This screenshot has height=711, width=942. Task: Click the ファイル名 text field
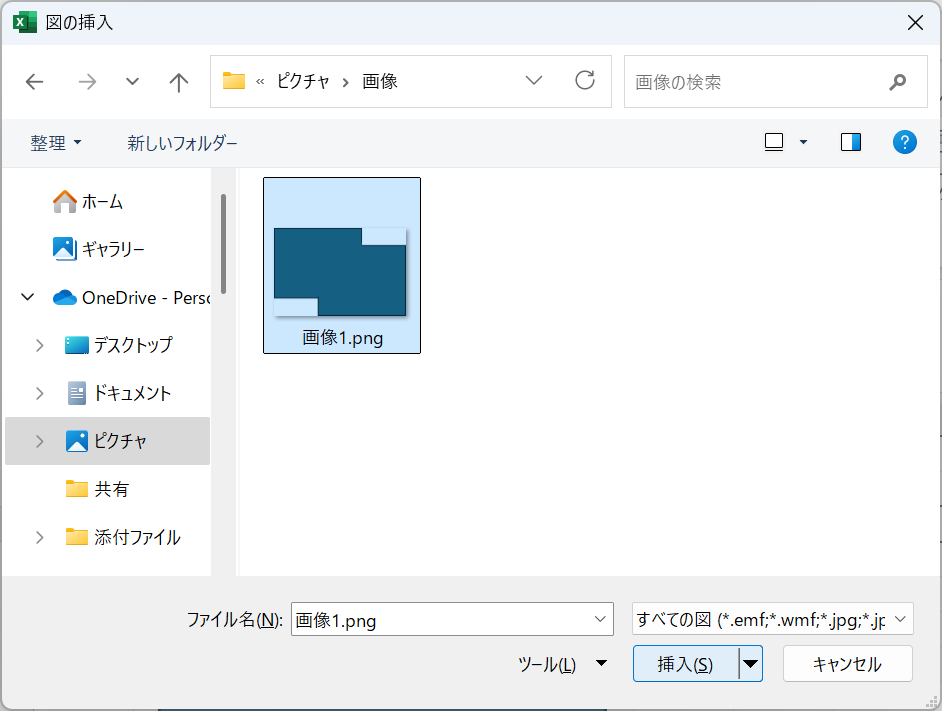(452, 619)
